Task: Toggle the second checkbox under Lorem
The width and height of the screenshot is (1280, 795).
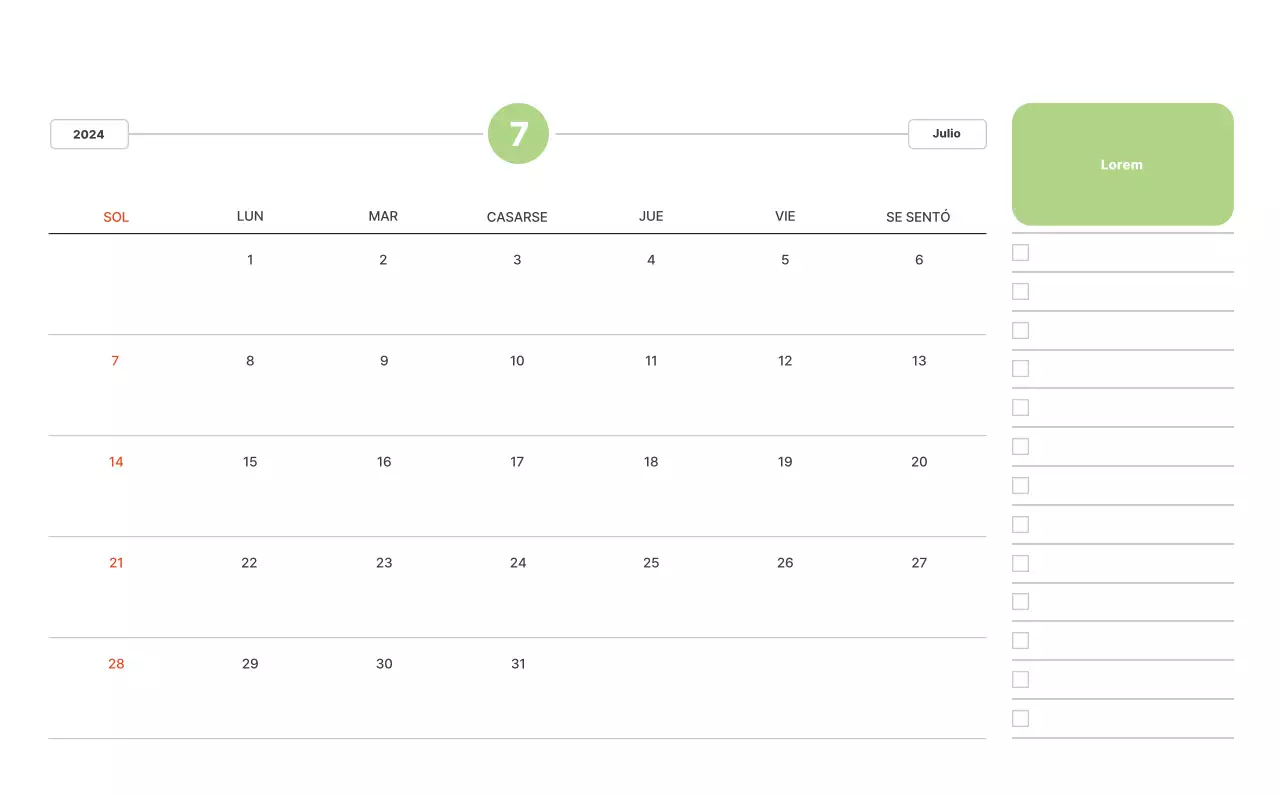Action: pos(1020,291)
